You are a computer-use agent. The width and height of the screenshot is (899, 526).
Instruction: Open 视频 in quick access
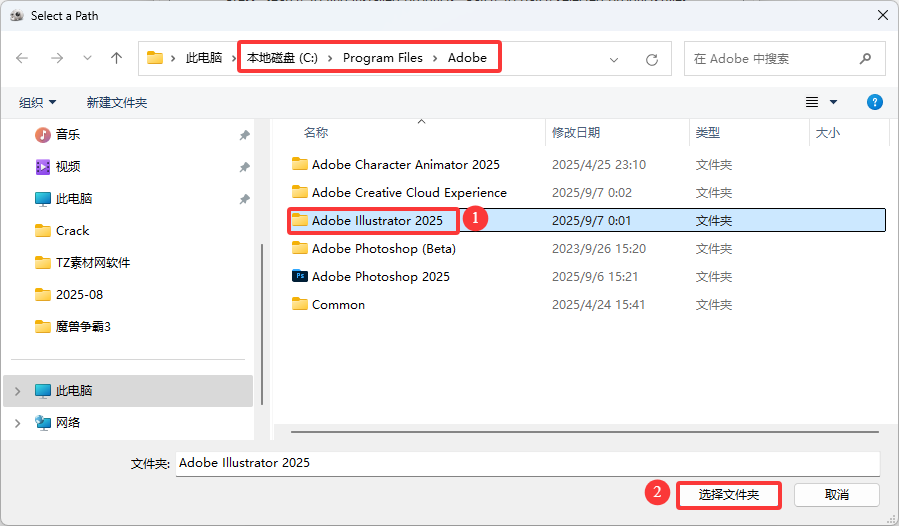pos(68,167)
